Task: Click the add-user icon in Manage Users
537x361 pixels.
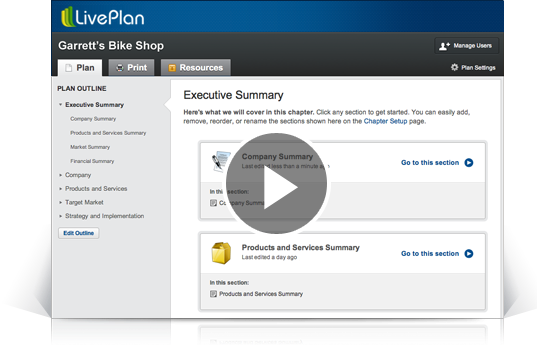Action: (444, 46)
